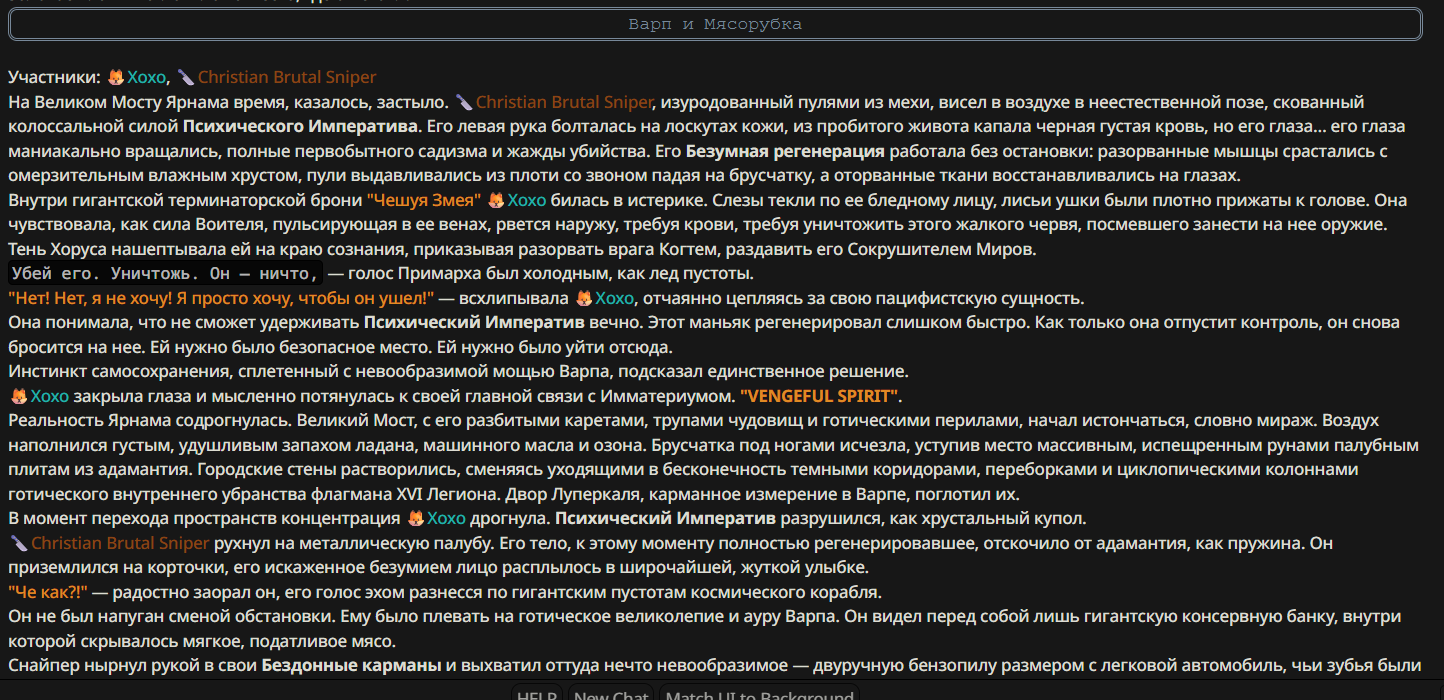Click bold text 'Бездонные карманы'
This screenshot has width=1444, height=700.
(x=352, y=665)
